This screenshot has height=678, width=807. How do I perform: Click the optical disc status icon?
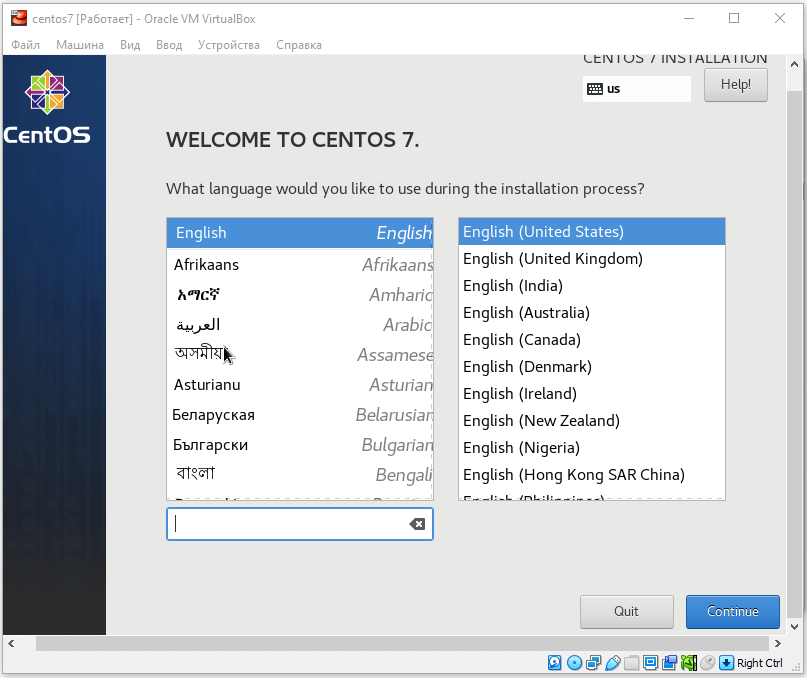pyautogui.click(x=574, y=662)
